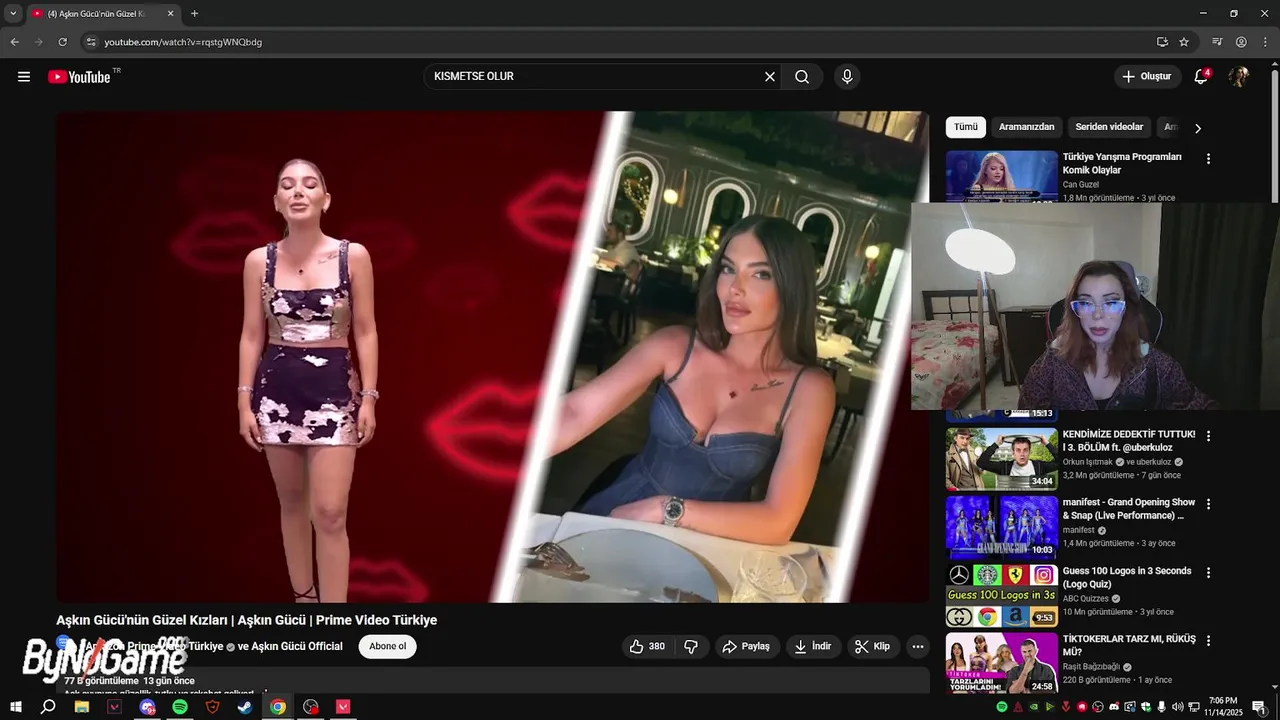Screen dimensions: 1280x720
Task: Open manifest Grand Opening Show thumbnail
Action: click(1002, 527)
